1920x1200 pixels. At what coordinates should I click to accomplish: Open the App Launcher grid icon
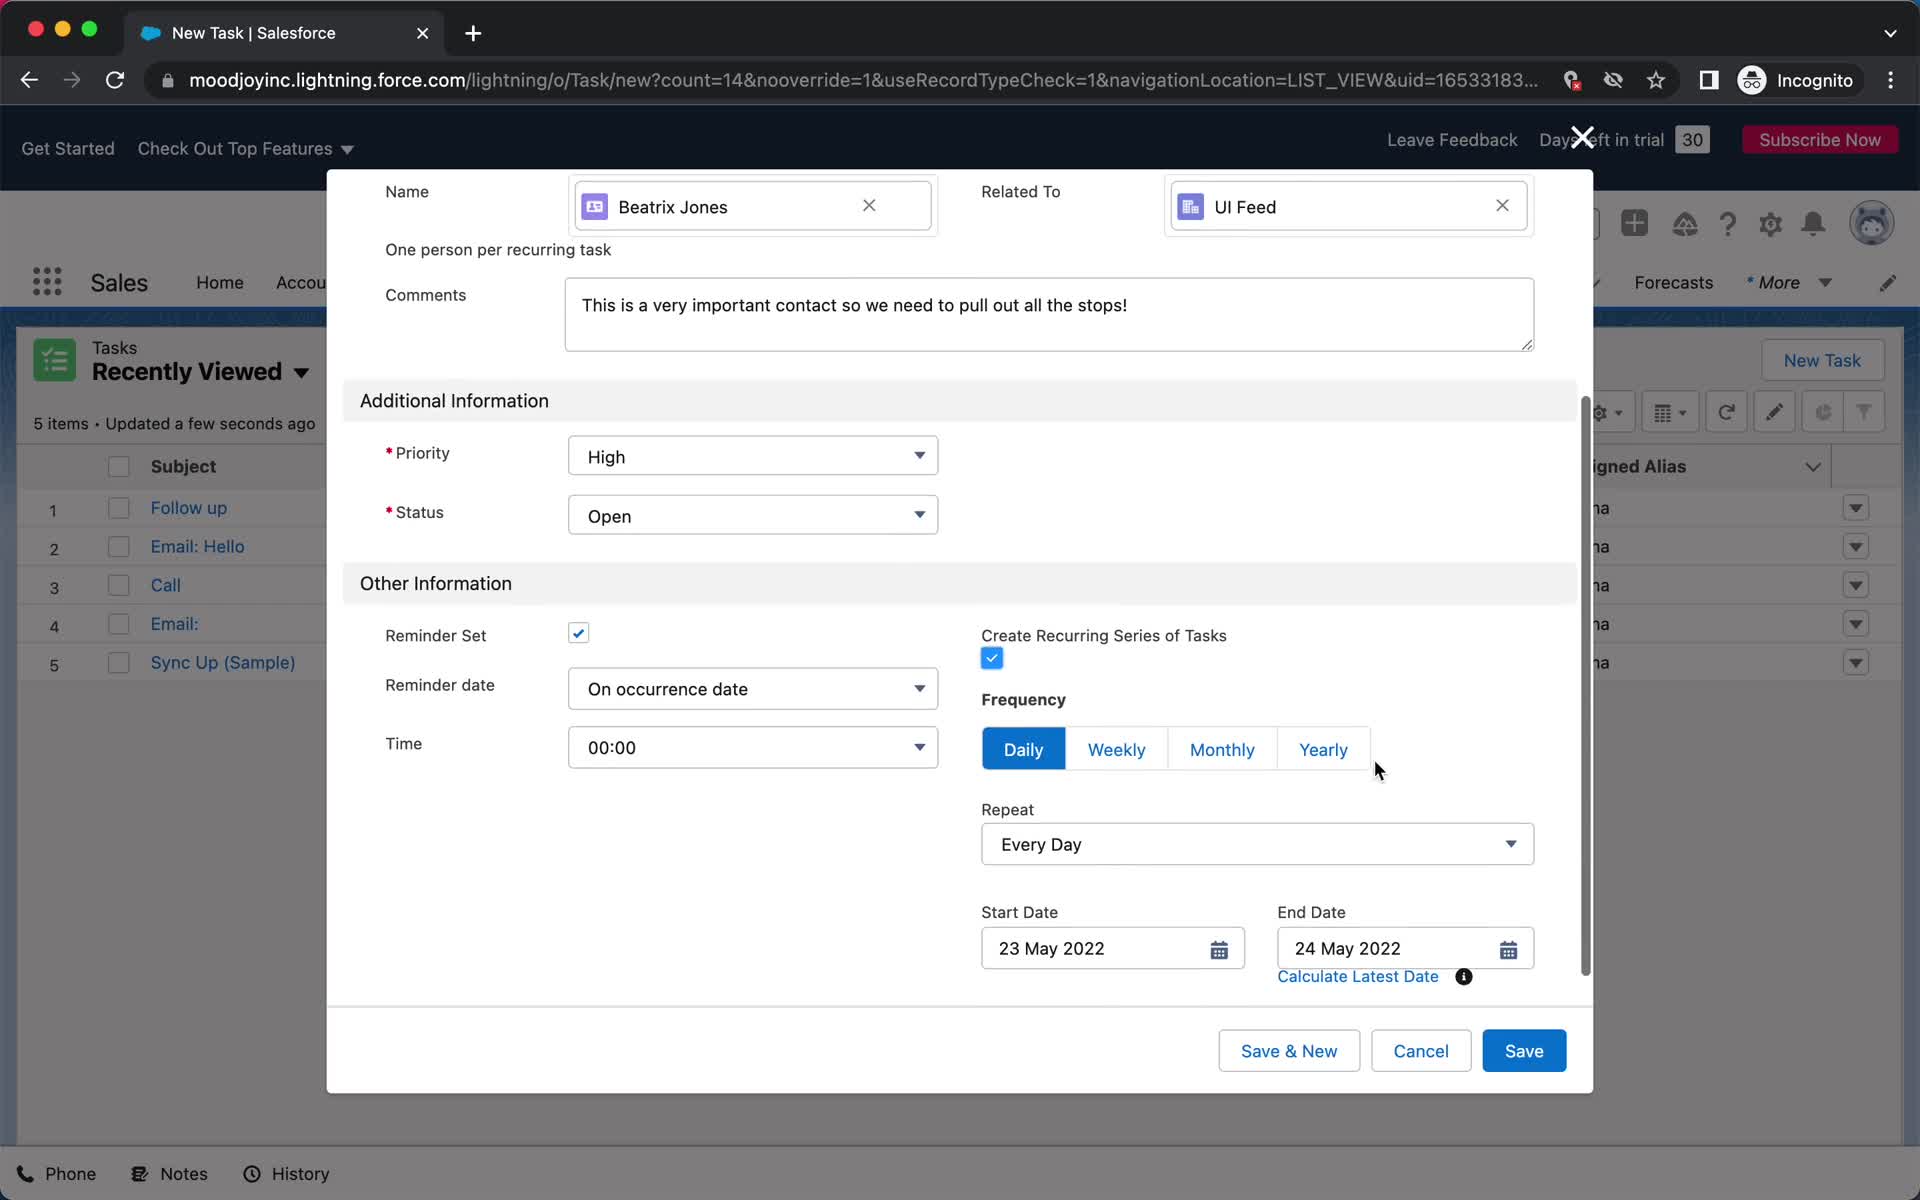pyautogui.click(x=47, y=282)
